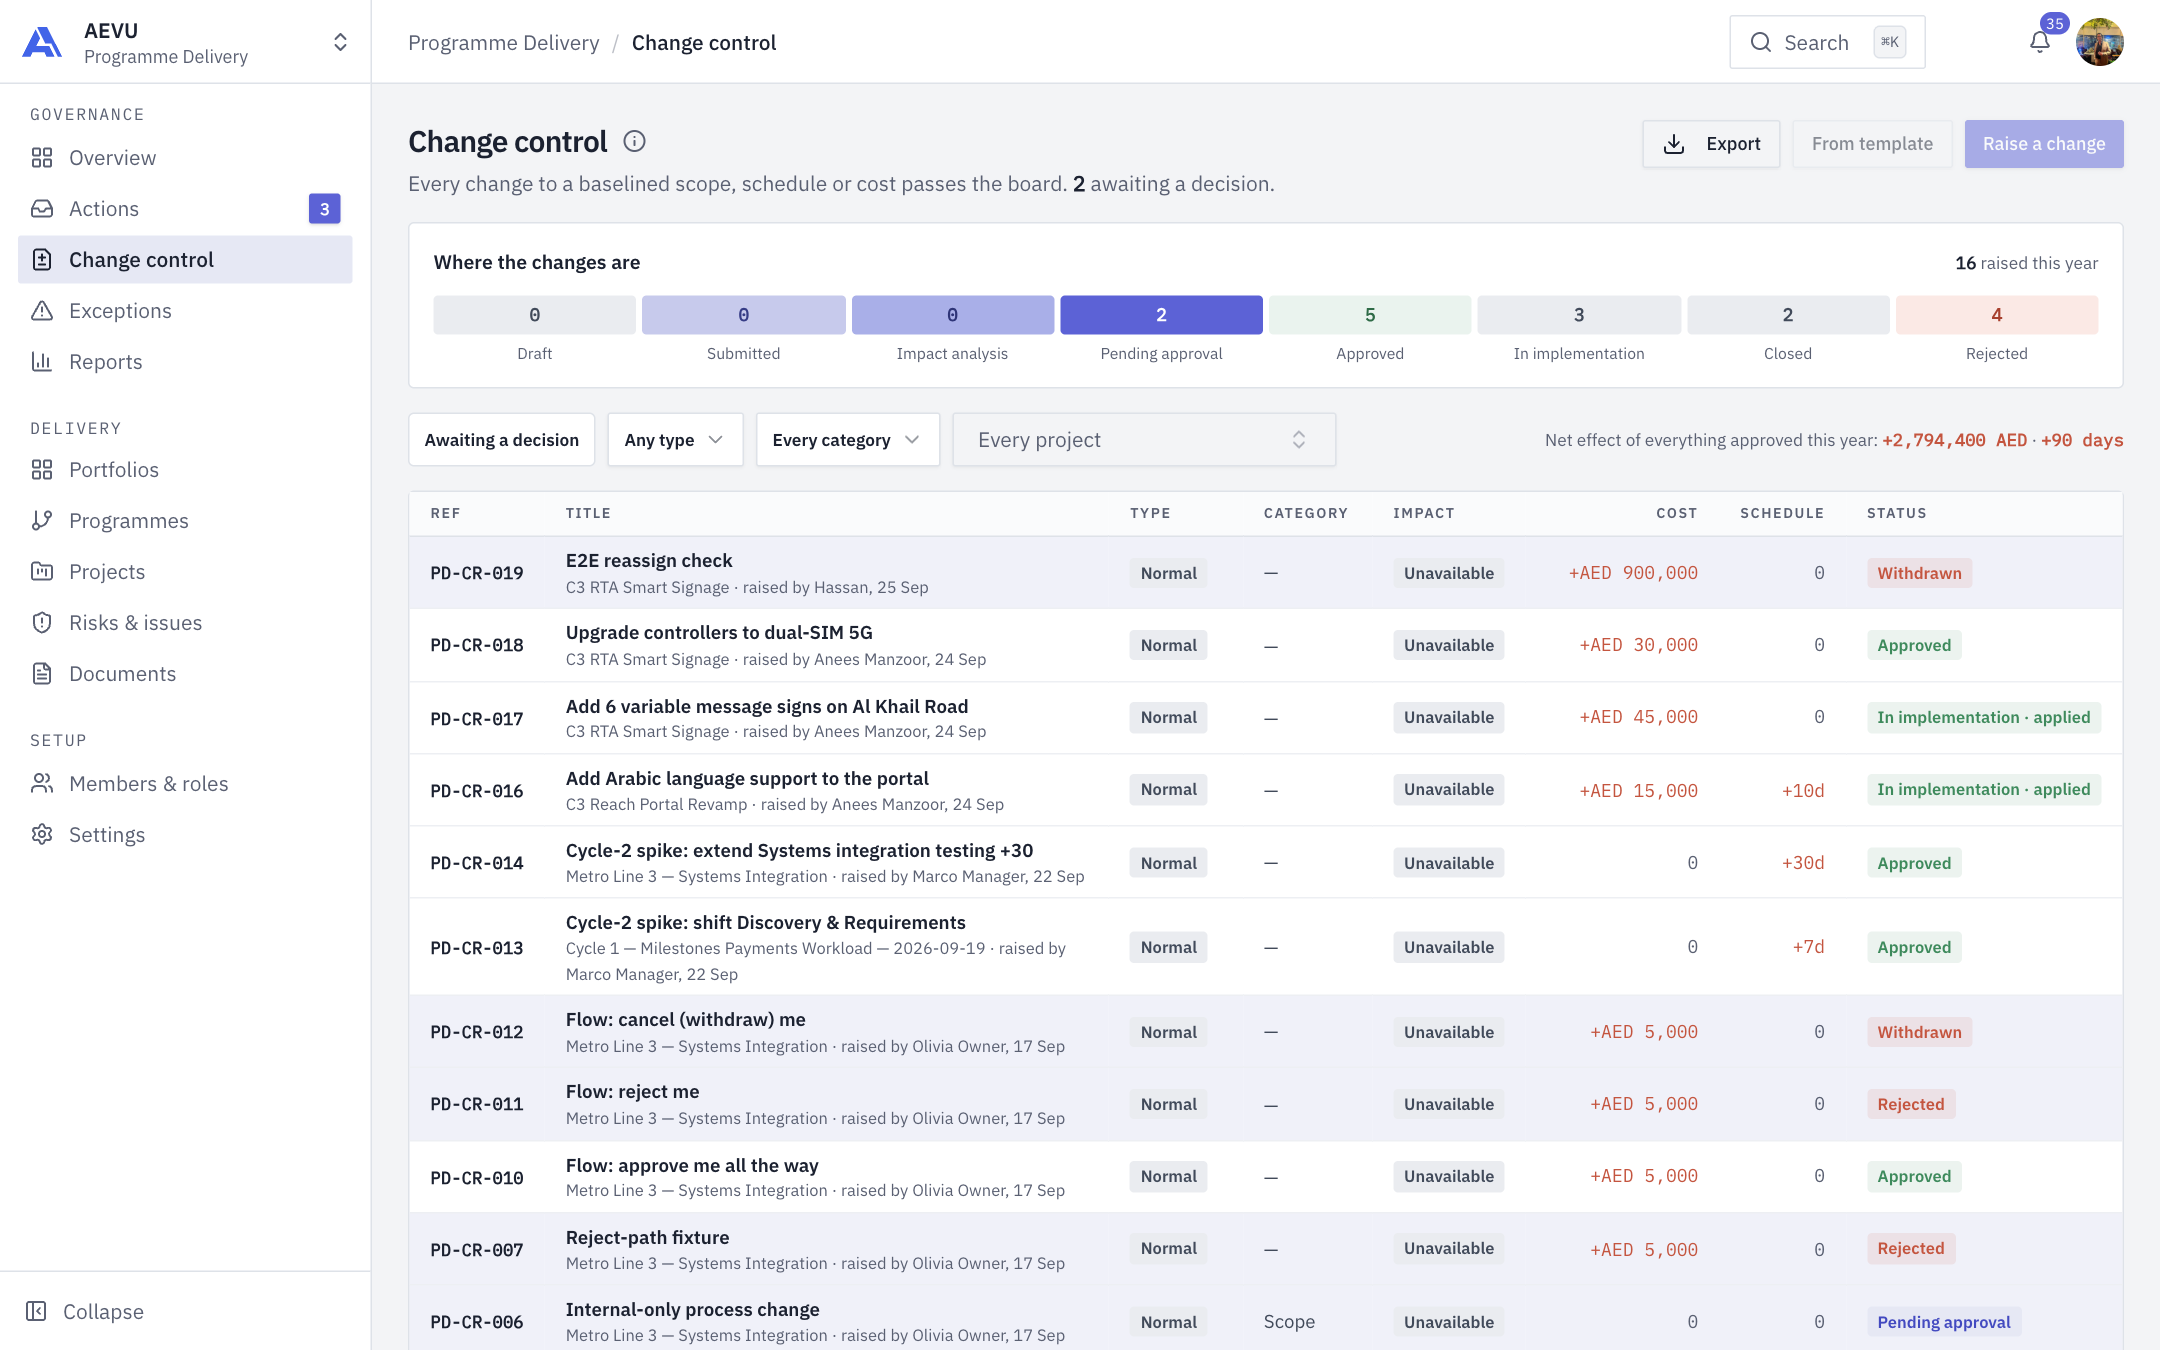Expand the workspace switcher chevrons
This screenshot has width=2160, height=1350.
[x=340, y=42]
